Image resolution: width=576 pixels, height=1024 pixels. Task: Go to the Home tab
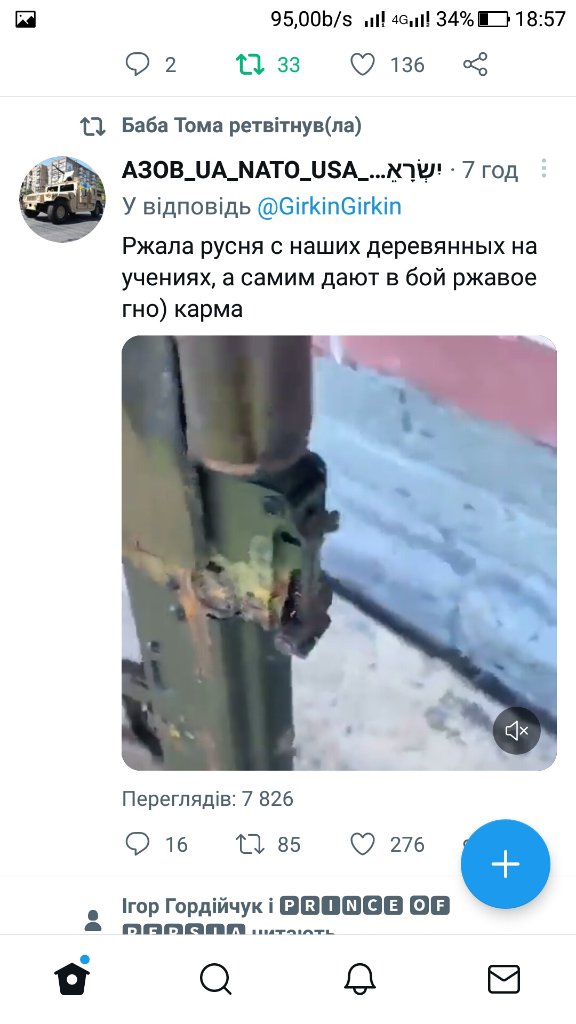72,978
